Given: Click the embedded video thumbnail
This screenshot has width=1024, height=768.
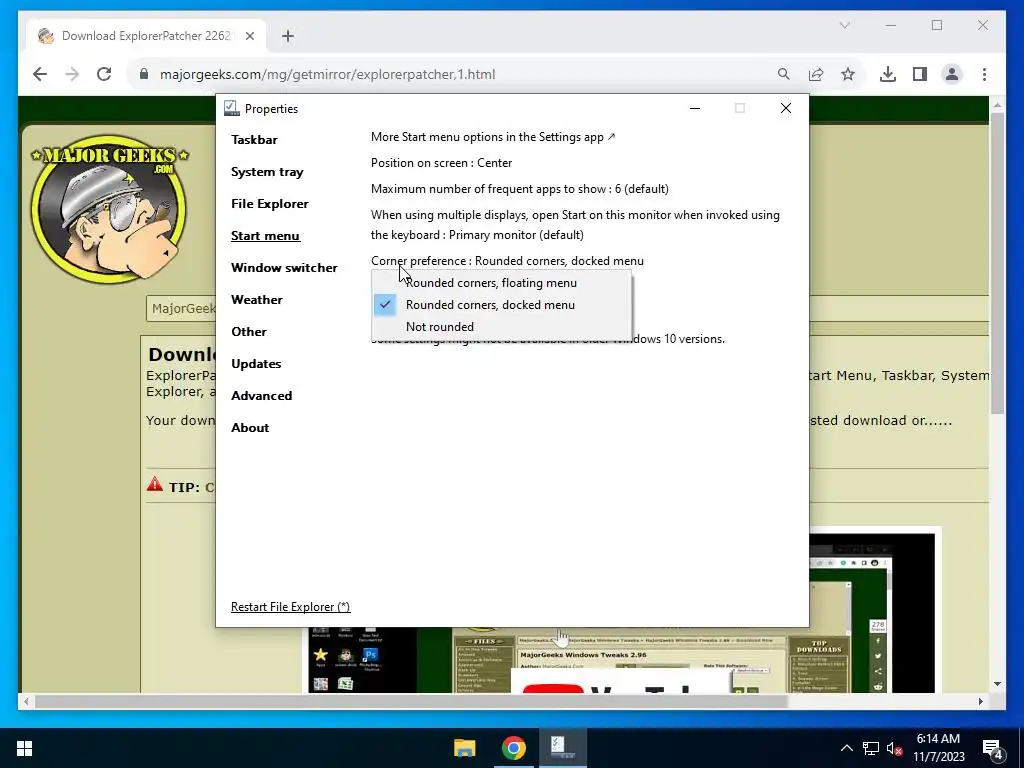Looking at the screenshot, I should point(622,660).
